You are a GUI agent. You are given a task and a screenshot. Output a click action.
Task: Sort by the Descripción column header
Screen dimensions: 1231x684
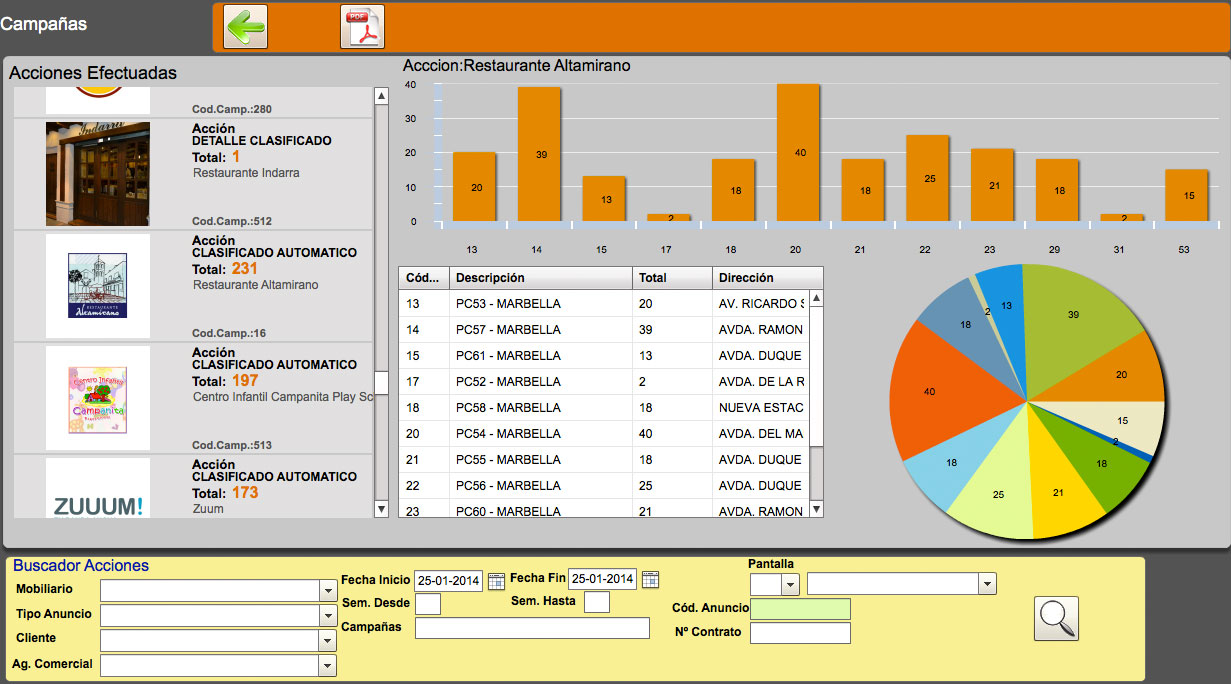(x=540, y=278)
